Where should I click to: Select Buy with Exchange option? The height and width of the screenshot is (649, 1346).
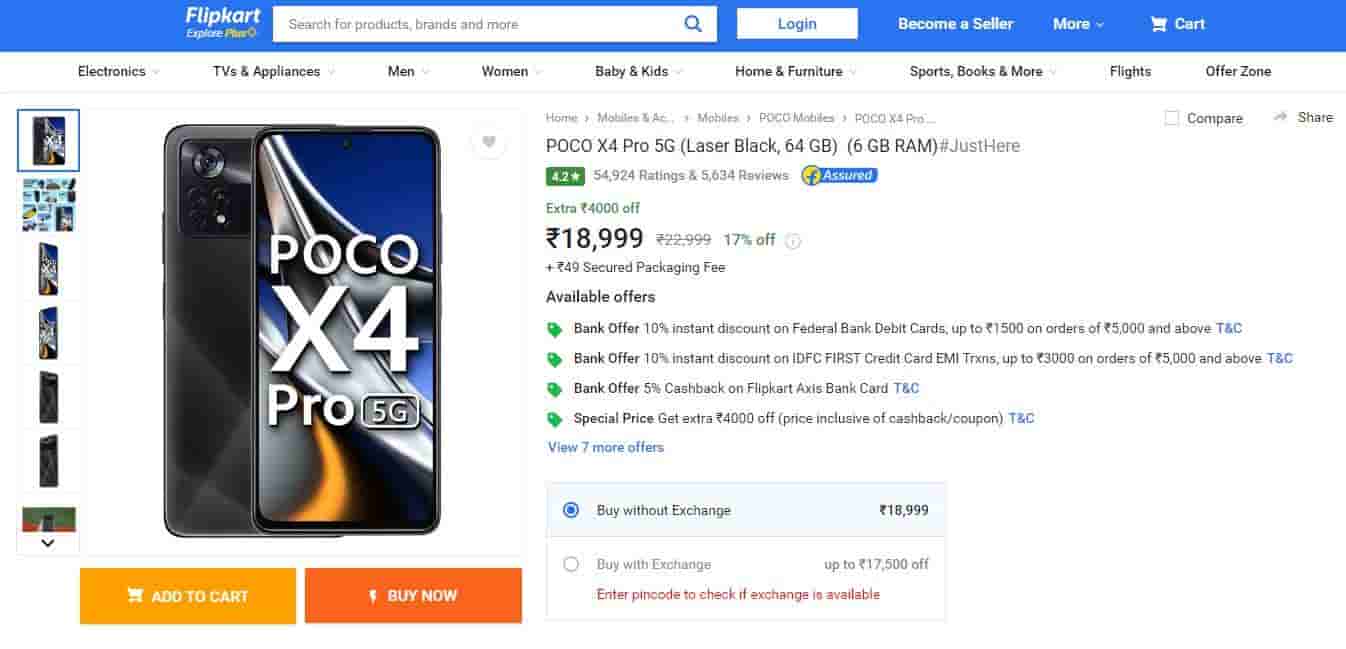coord(571,564)
